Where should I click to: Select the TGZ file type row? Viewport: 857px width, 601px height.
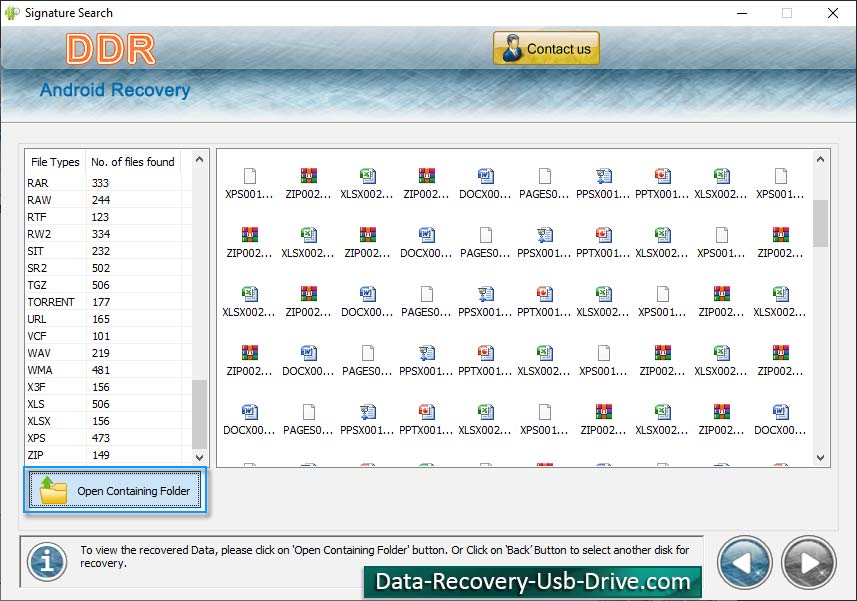(108, 285)
